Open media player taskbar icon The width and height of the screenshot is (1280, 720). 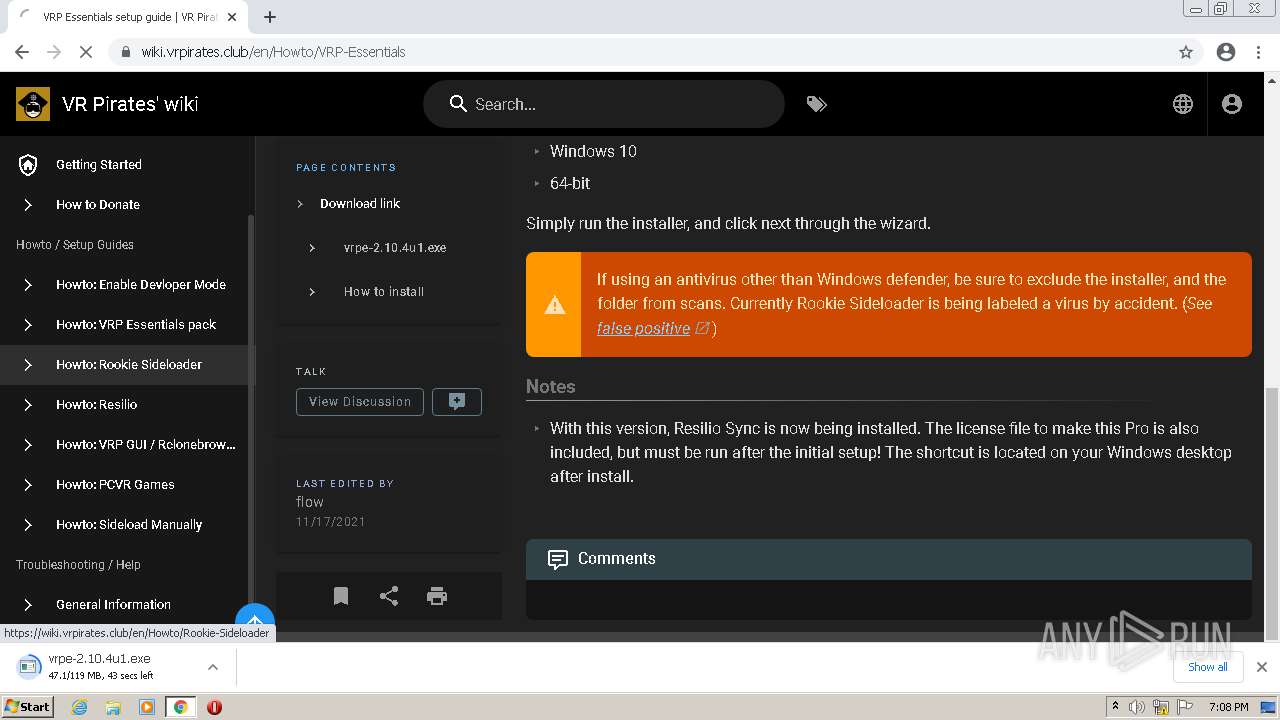coord(147,707)
